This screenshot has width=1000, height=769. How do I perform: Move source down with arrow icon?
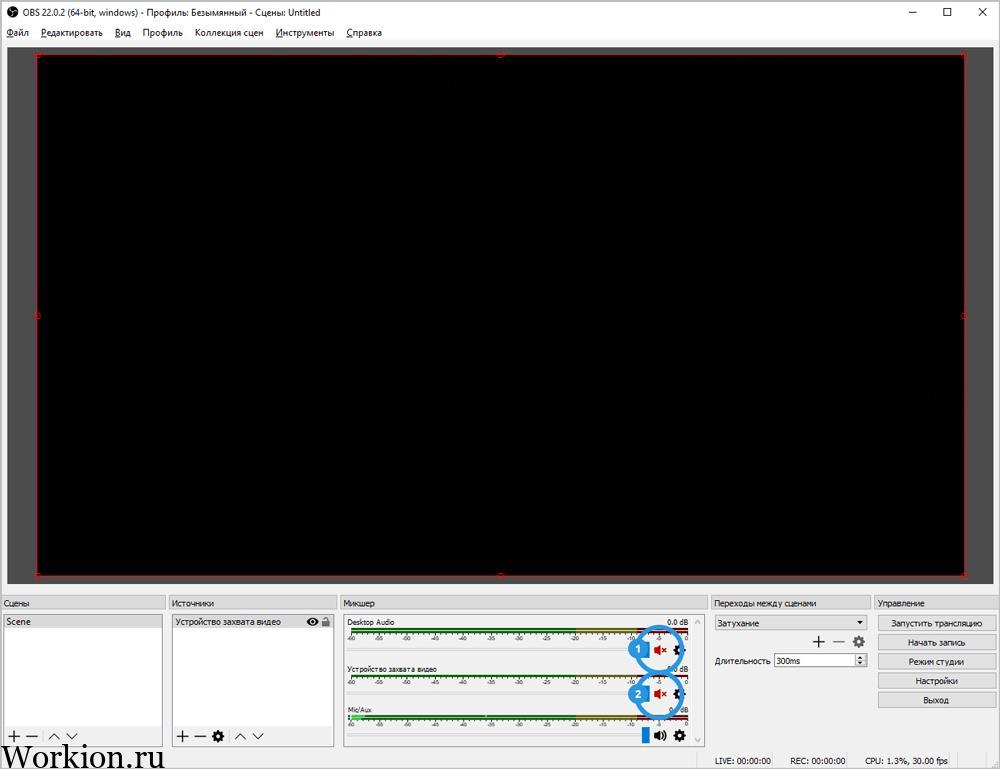[258, 736]
